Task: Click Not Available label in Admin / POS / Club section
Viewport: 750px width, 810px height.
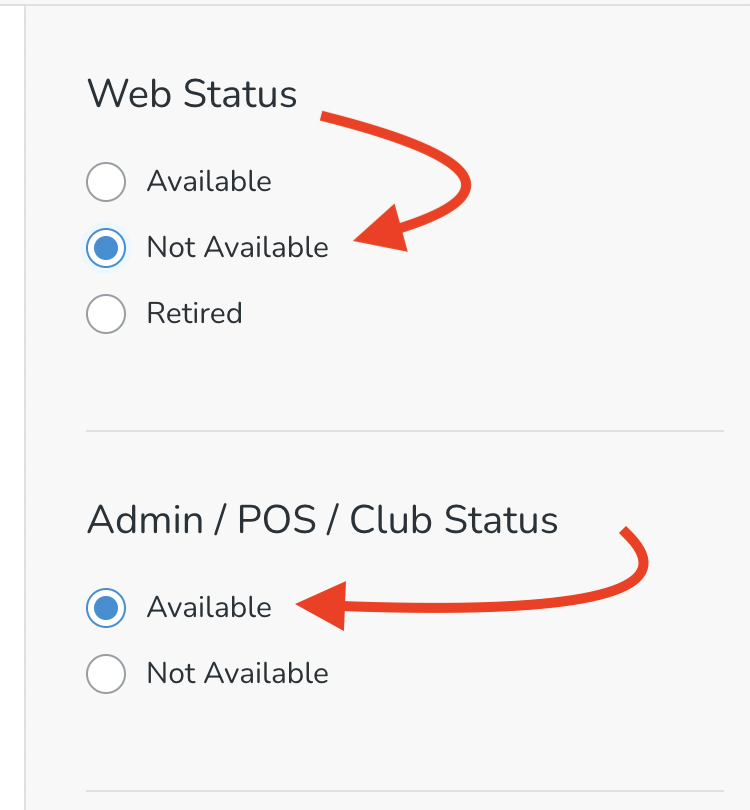Action: coord(237,673)
